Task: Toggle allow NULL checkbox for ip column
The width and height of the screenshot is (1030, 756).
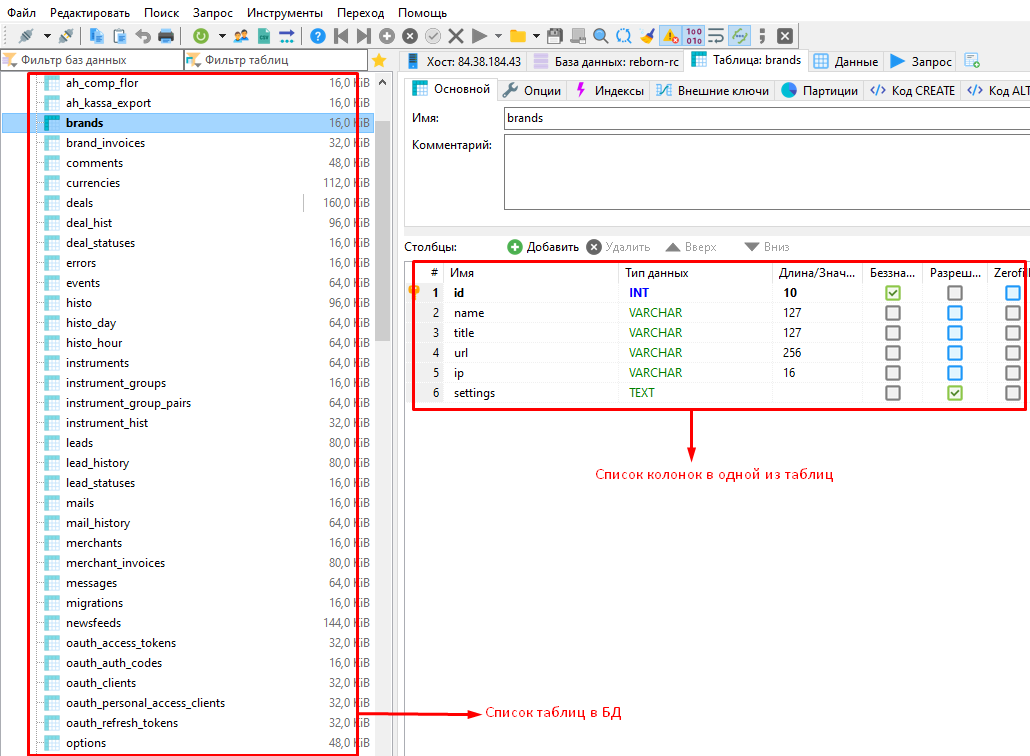Action: coord(954,373)
